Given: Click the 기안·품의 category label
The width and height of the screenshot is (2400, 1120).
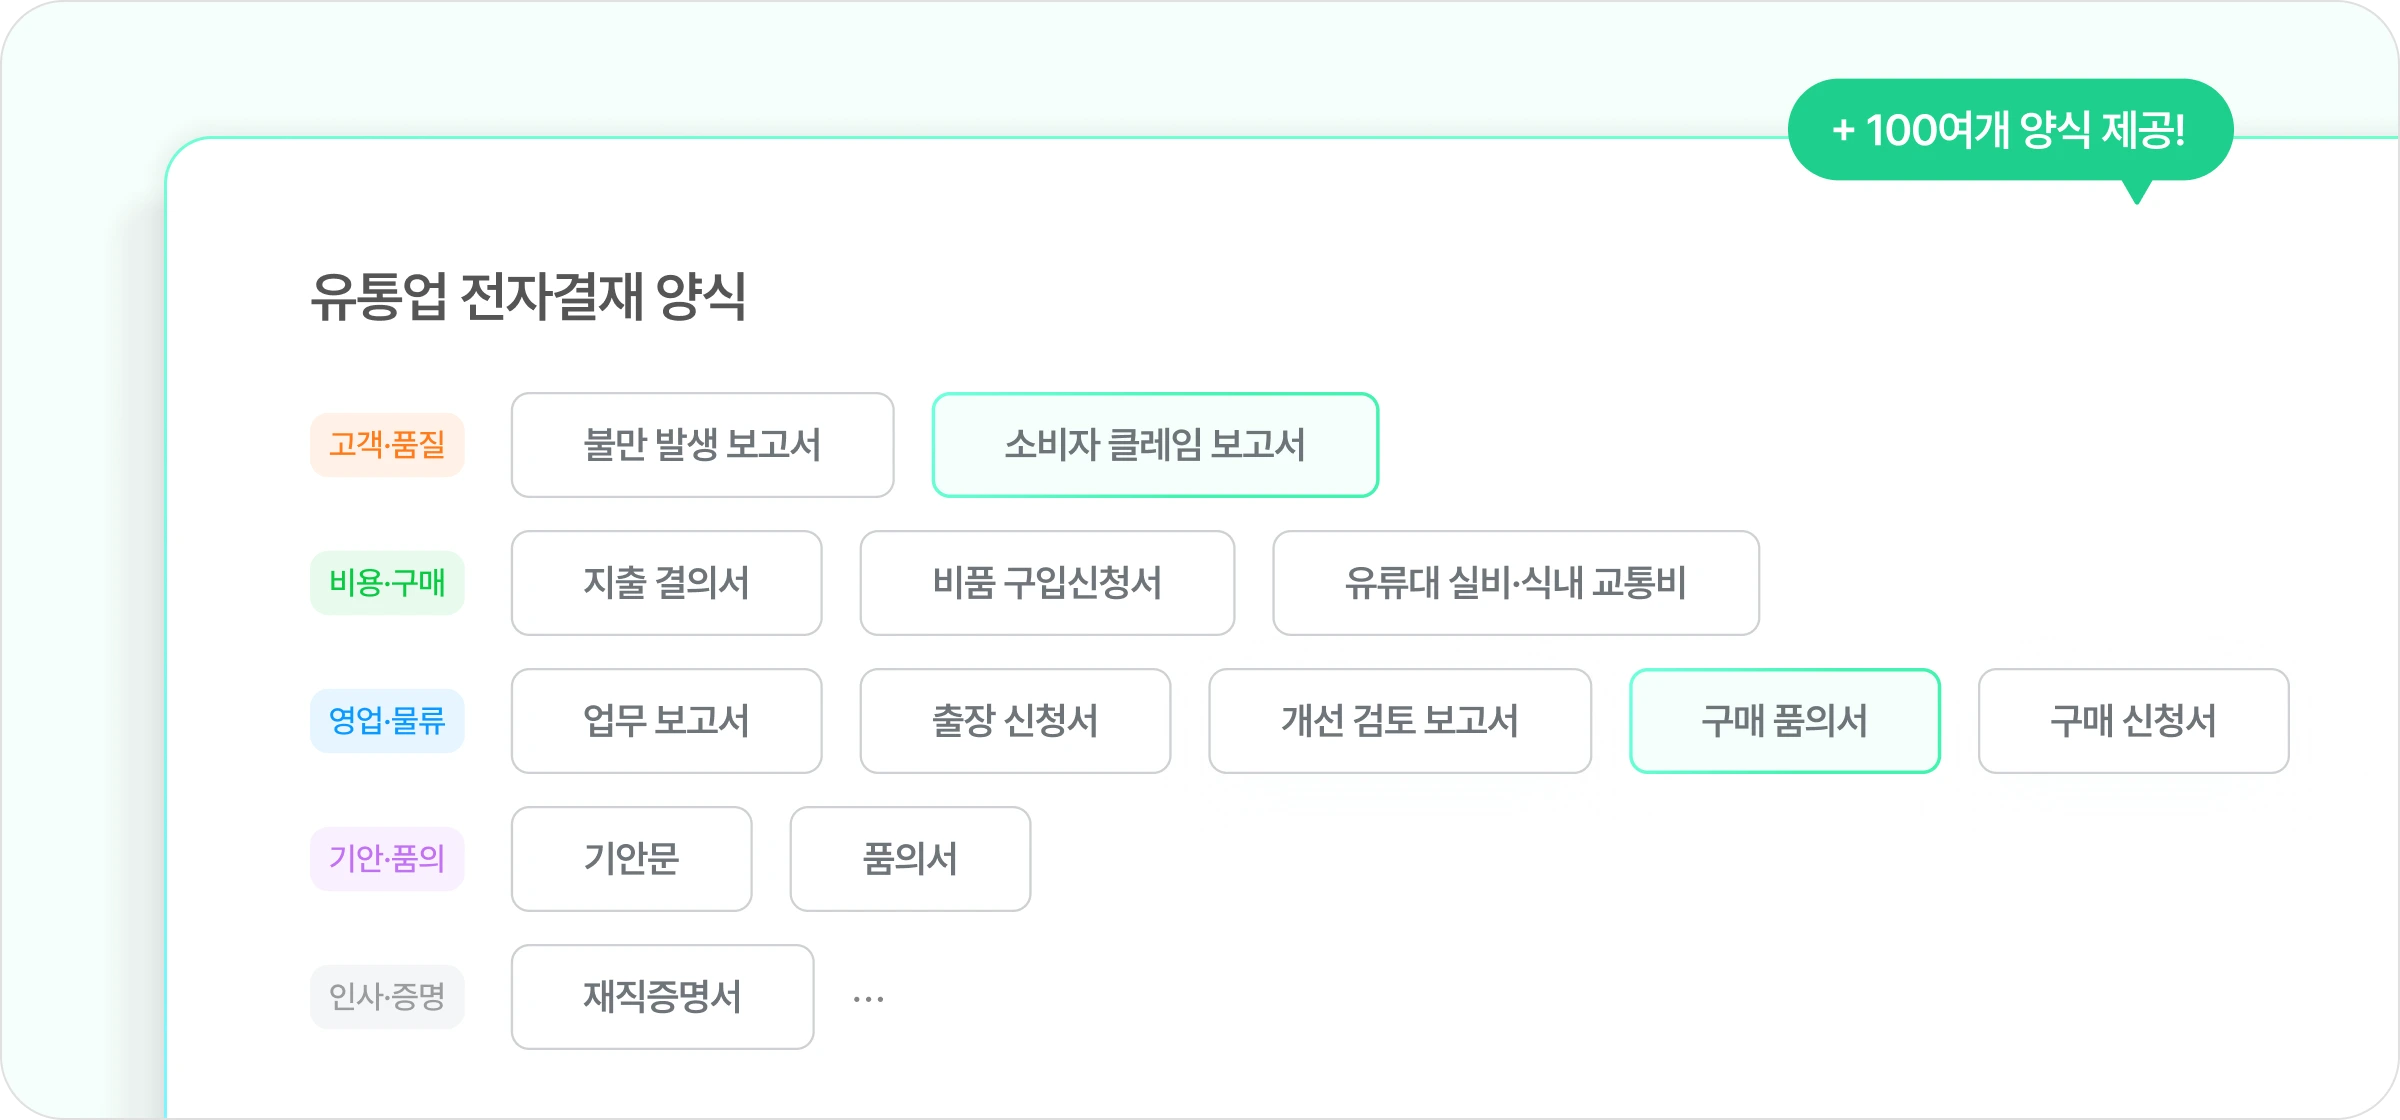Looking at the screenshot, I should tap(388, 860).
